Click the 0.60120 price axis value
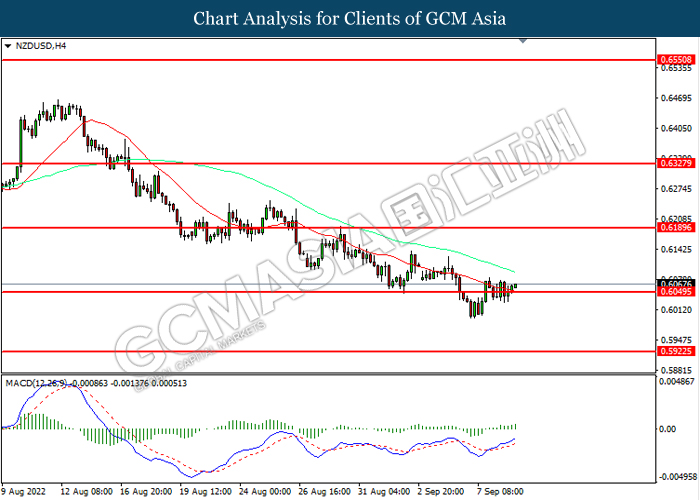This screenshot has width=700, height=500. (x=676, y=310)
